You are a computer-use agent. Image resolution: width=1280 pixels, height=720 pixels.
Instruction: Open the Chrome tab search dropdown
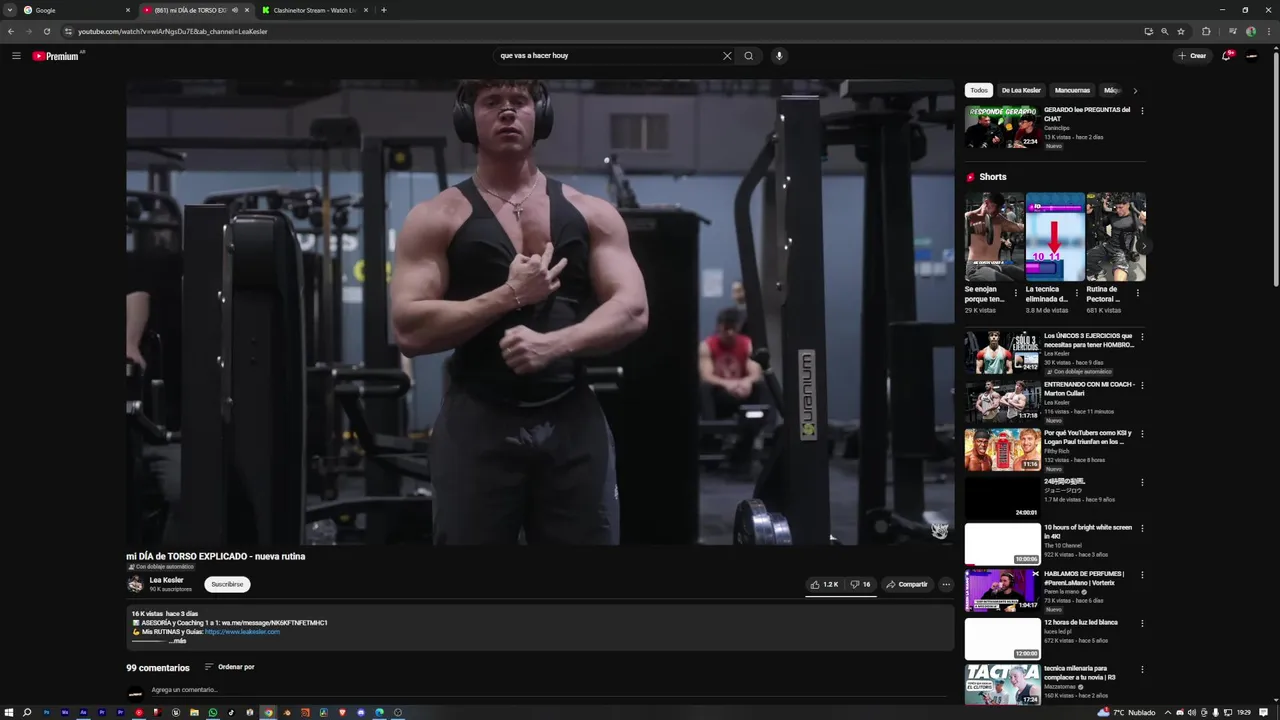coord(9,10)
